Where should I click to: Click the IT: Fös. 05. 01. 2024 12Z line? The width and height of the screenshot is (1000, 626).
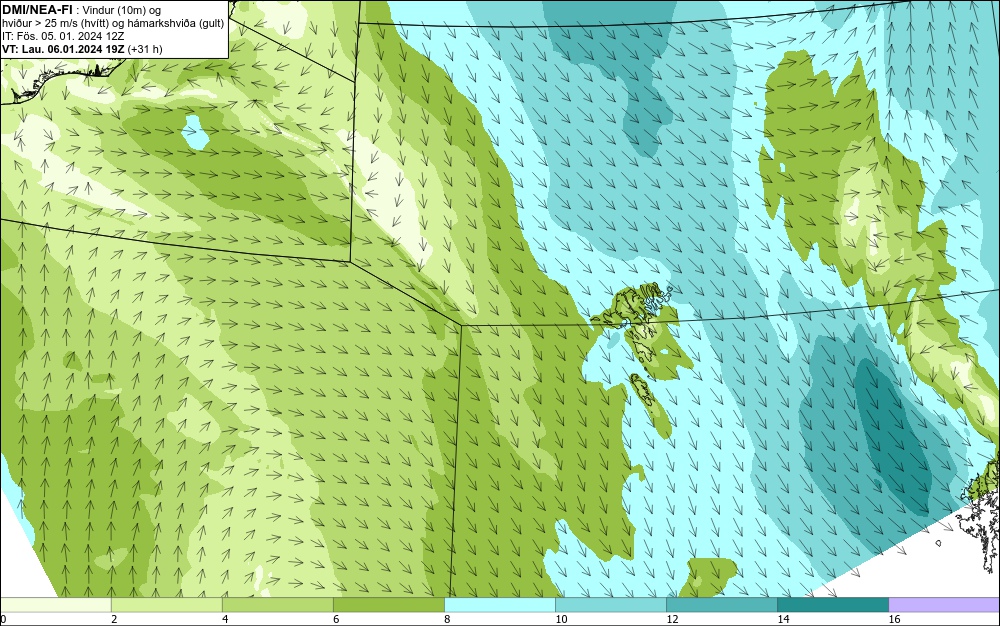click(x=63, y=36)
